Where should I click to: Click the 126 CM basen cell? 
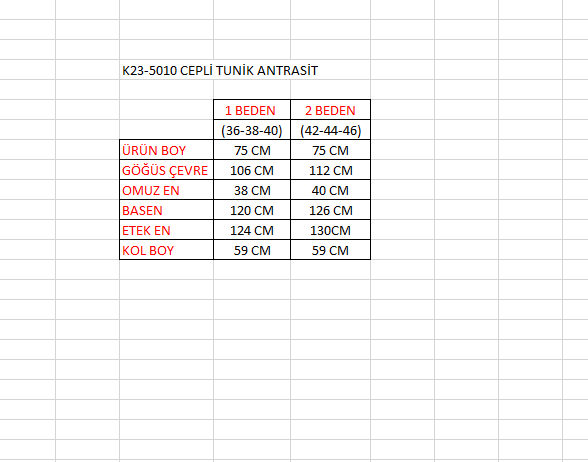330,210
